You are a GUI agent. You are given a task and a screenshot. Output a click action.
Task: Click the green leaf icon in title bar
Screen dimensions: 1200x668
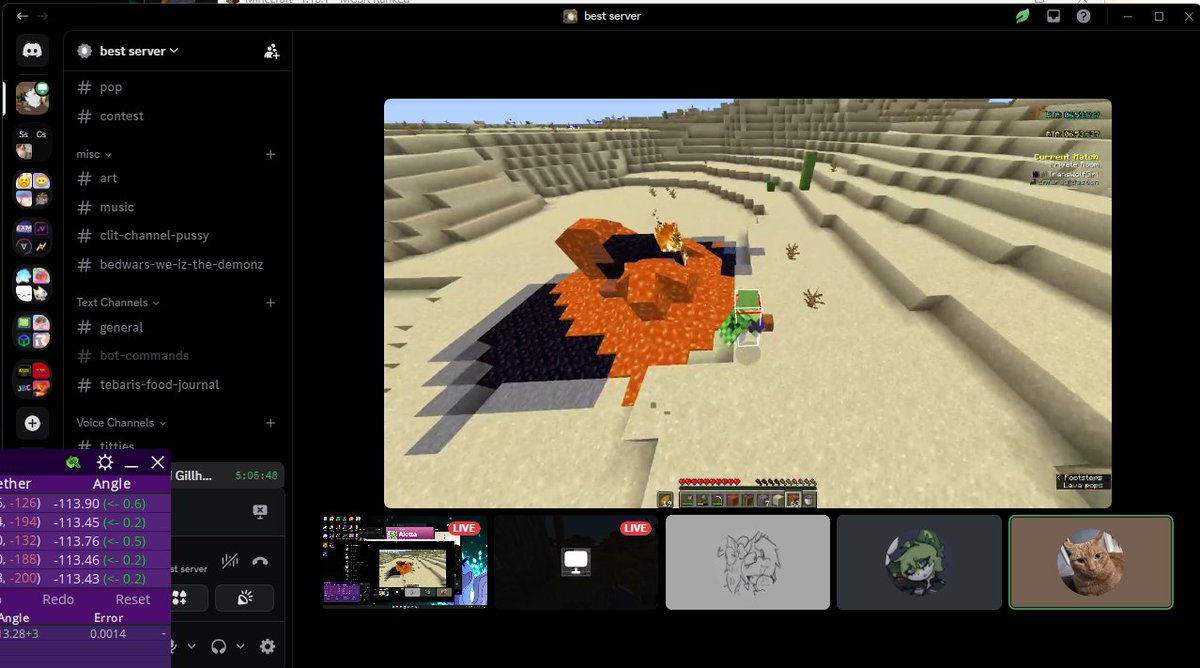pos(1022,16)
